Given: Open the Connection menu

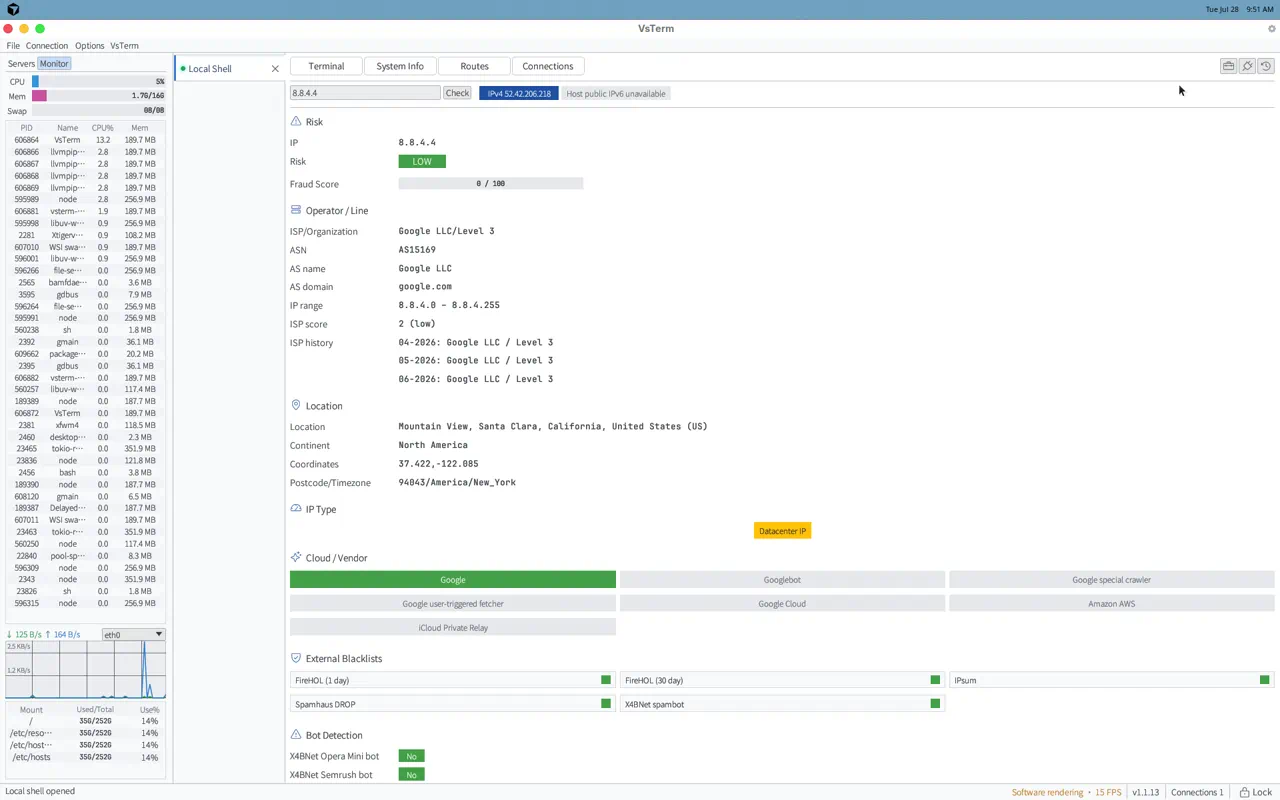Looking at the screenshot, I should point(47,46).
